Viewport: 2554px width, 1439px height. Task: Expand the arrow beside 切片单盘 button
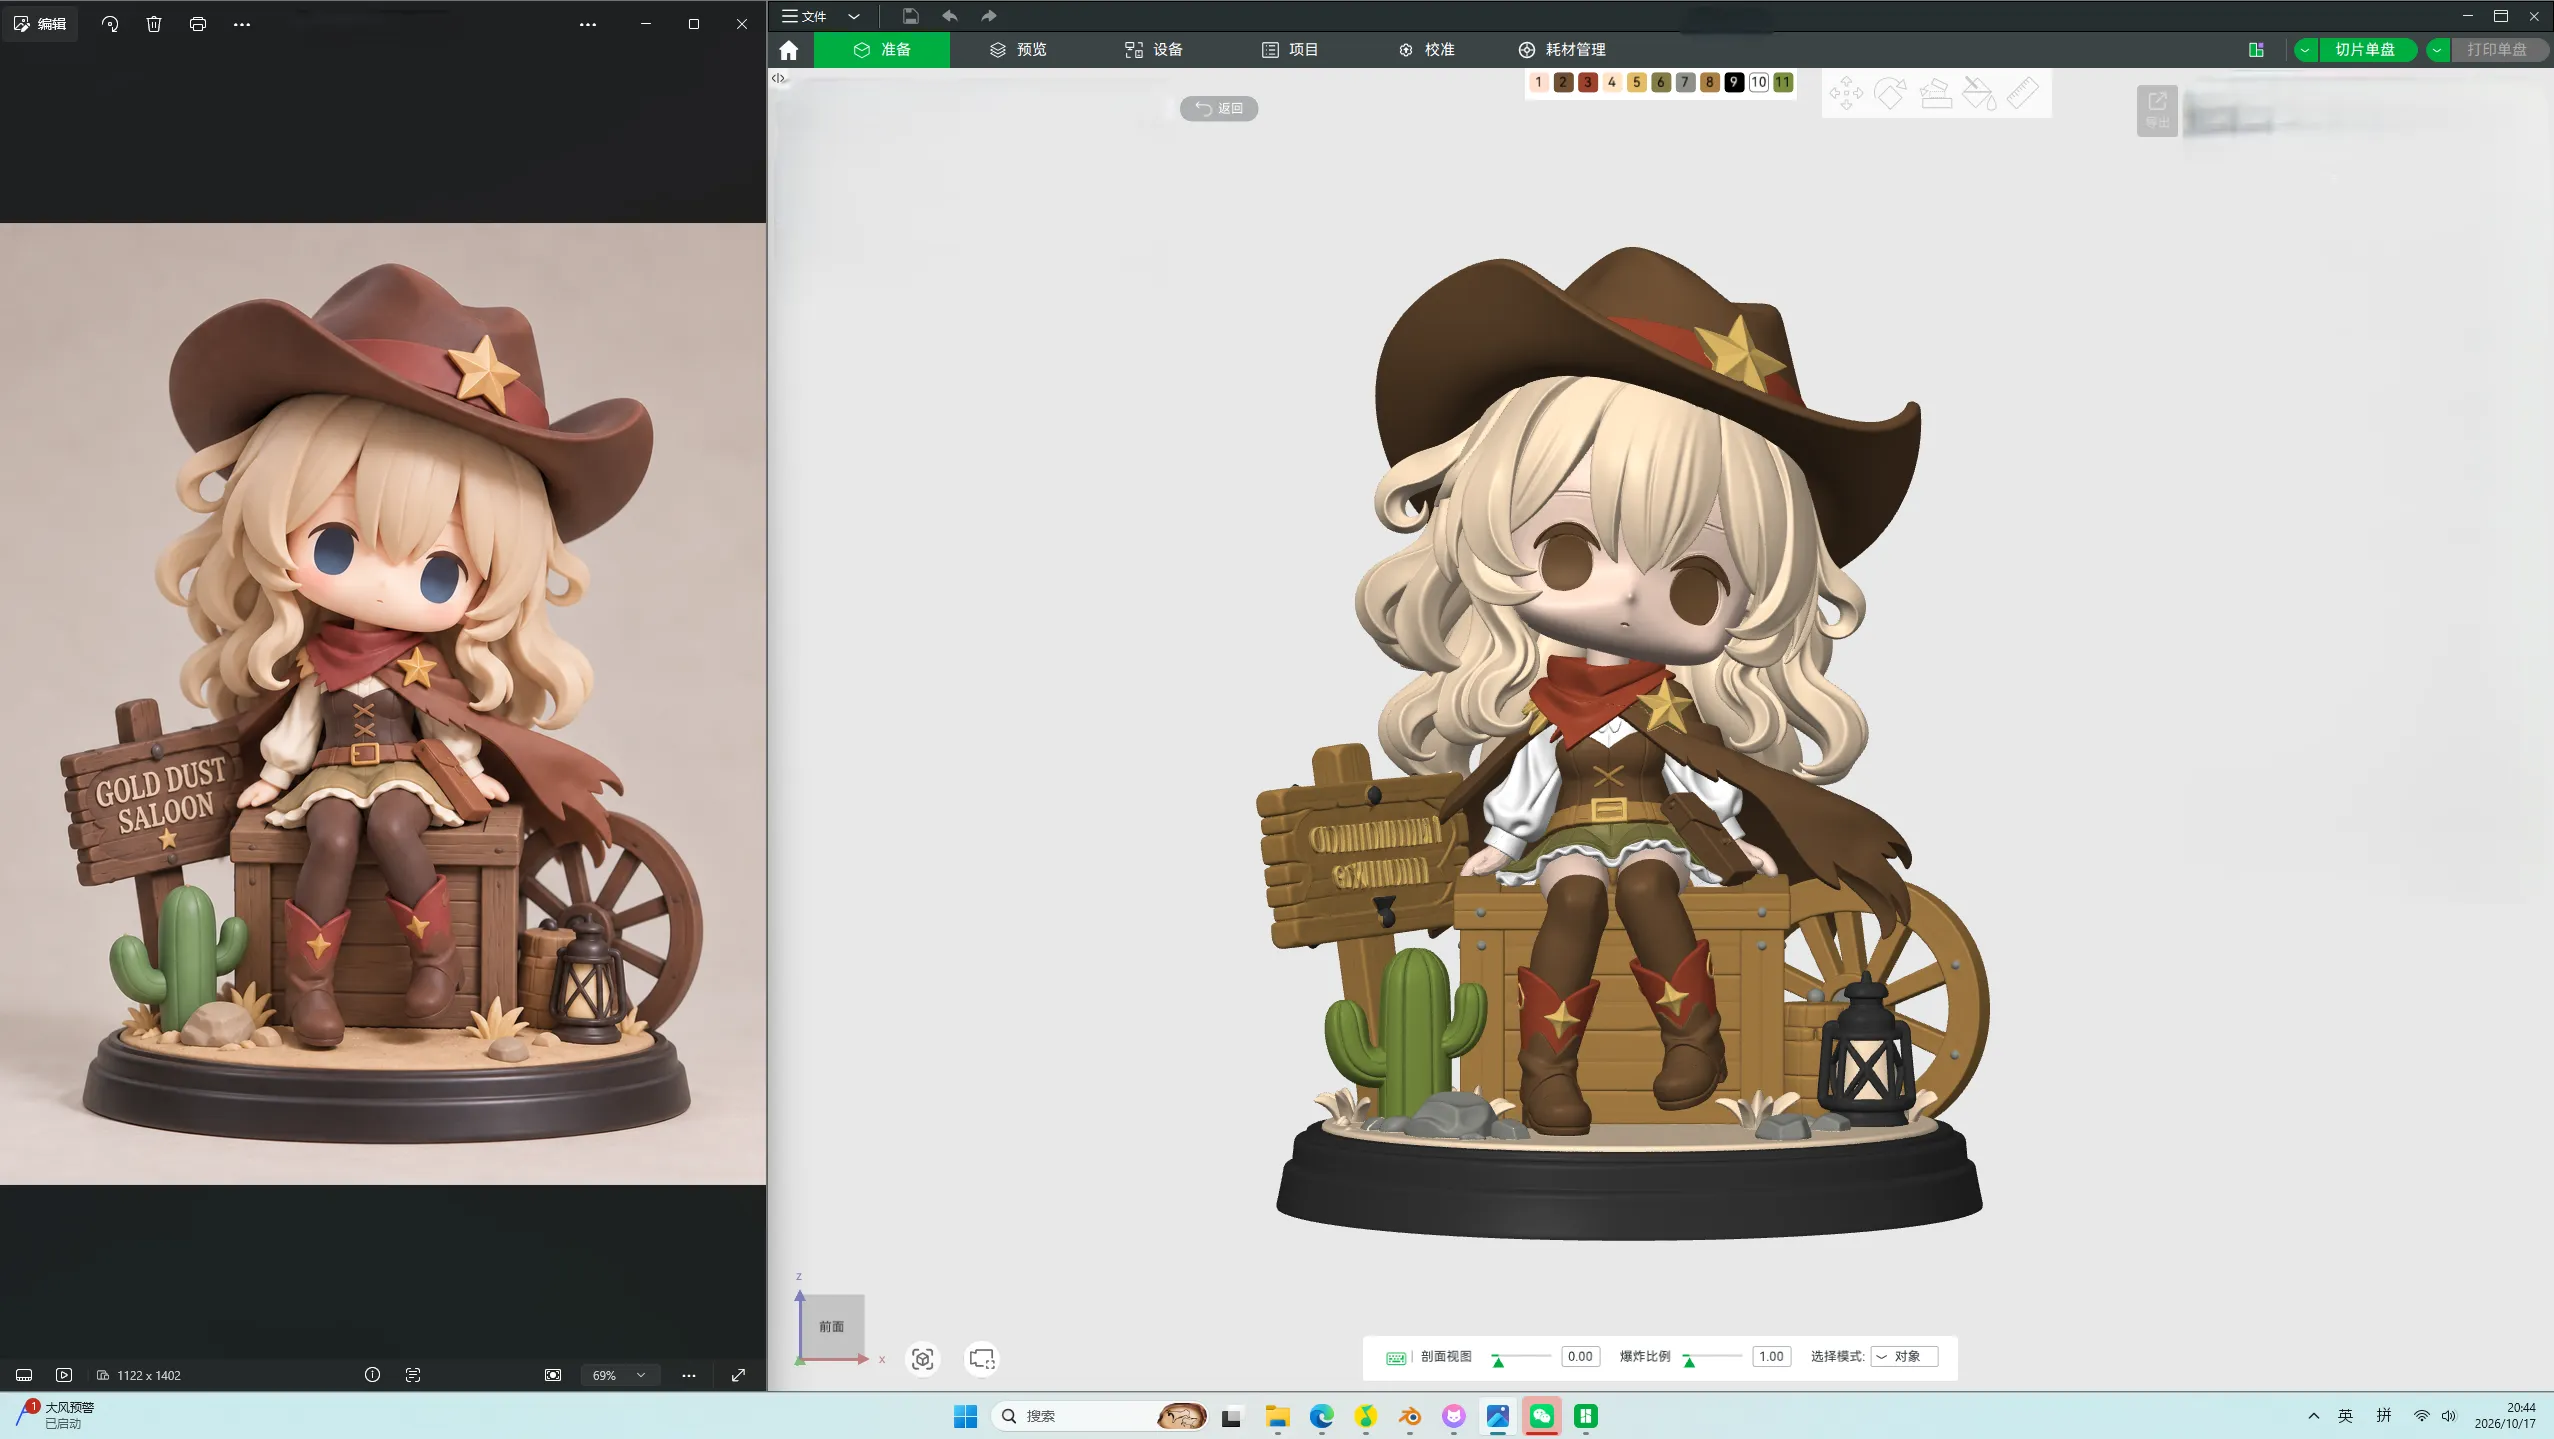point(2305,50)
